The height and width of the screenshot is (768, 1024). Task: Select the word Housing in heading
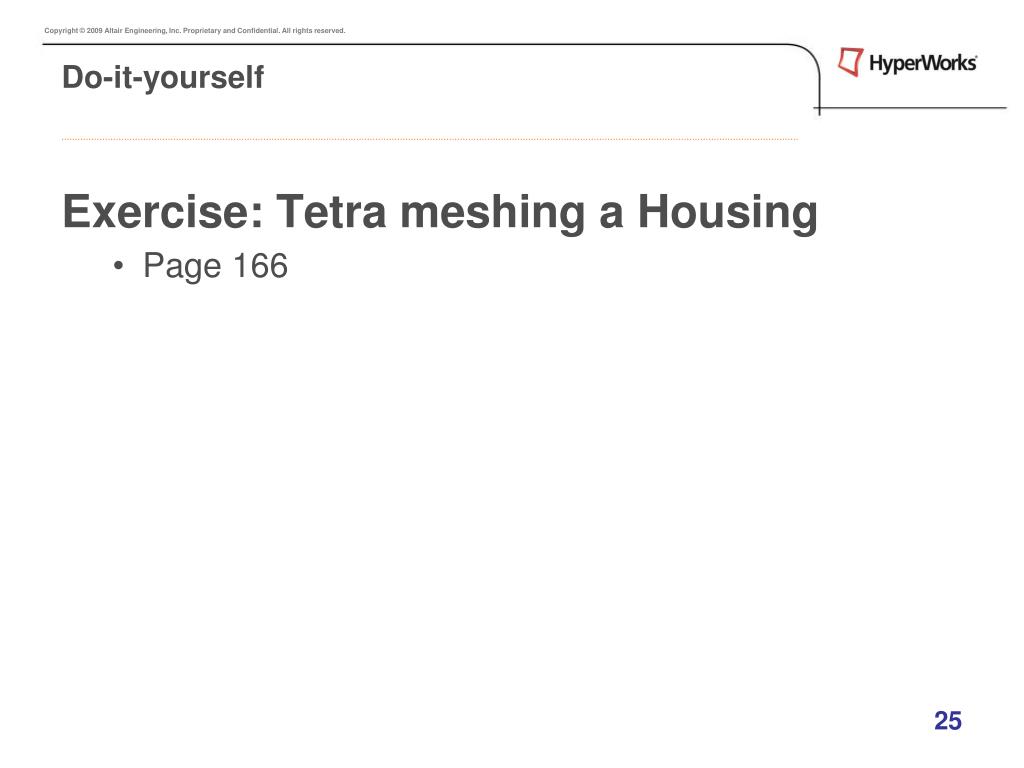coord(728,213)
